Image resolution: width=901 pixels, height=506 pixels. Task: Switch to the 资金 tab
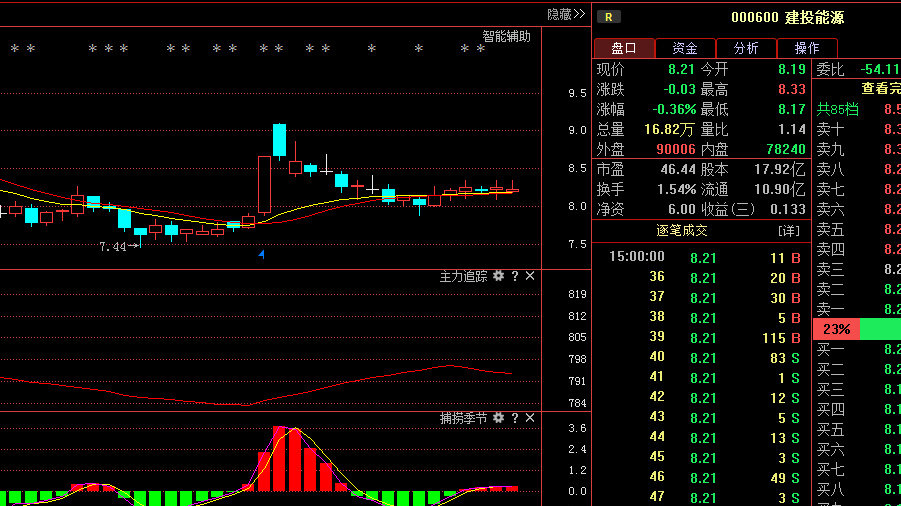(685, 48)
